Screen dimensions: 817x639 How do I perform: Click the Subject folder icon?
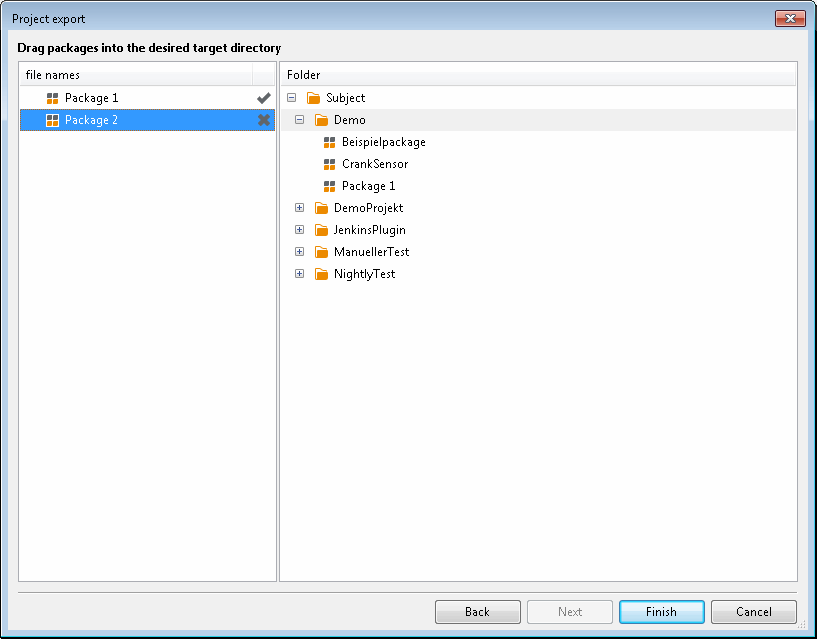(313, 98)
